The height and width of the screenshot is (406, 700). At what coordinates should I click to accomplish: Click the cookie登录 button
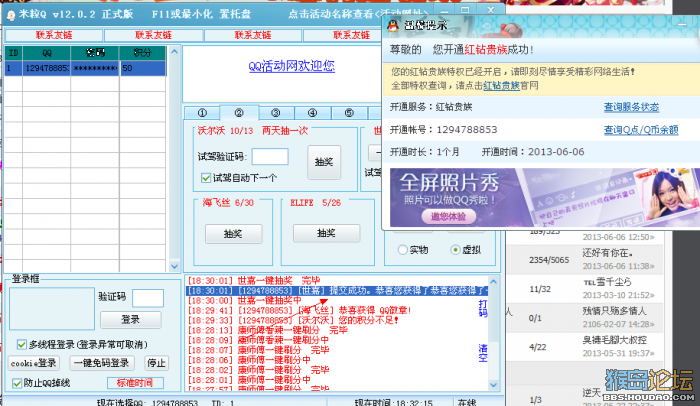(x=34, y=363)
